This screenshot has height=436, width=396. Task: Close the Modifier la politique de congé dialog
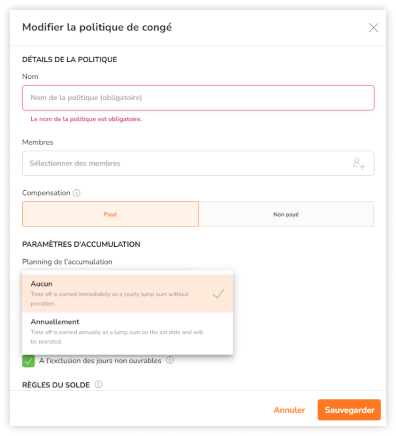tap(373, 27)
